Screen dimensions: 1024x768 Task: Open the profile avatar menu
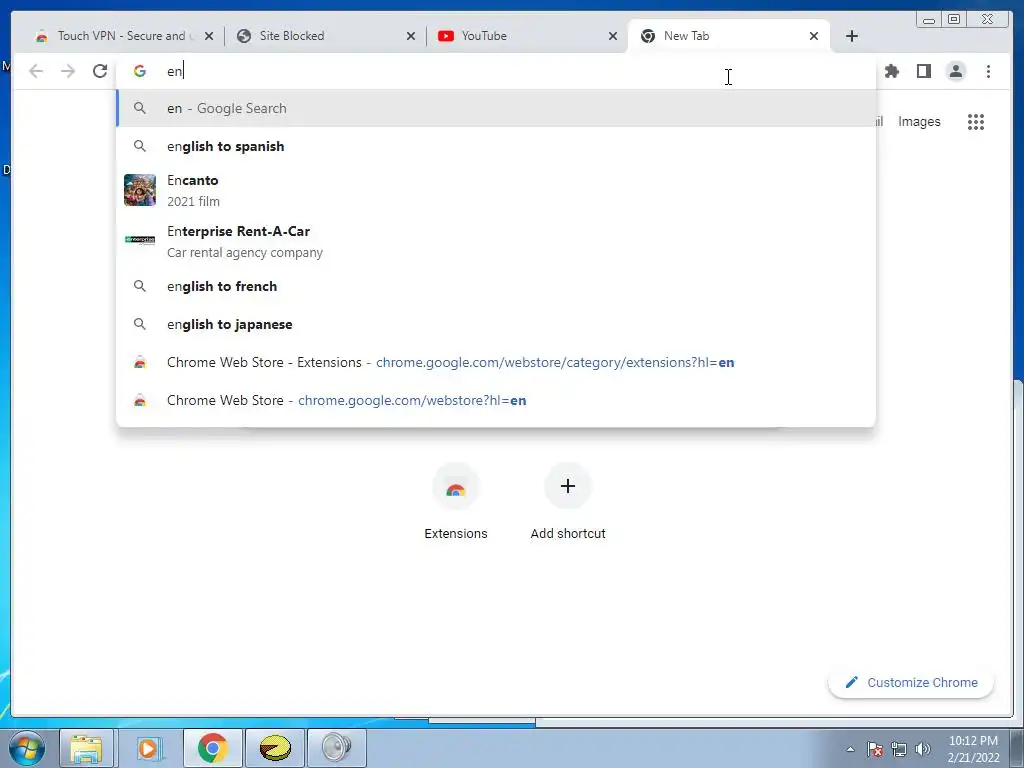(x=955, y=71)
